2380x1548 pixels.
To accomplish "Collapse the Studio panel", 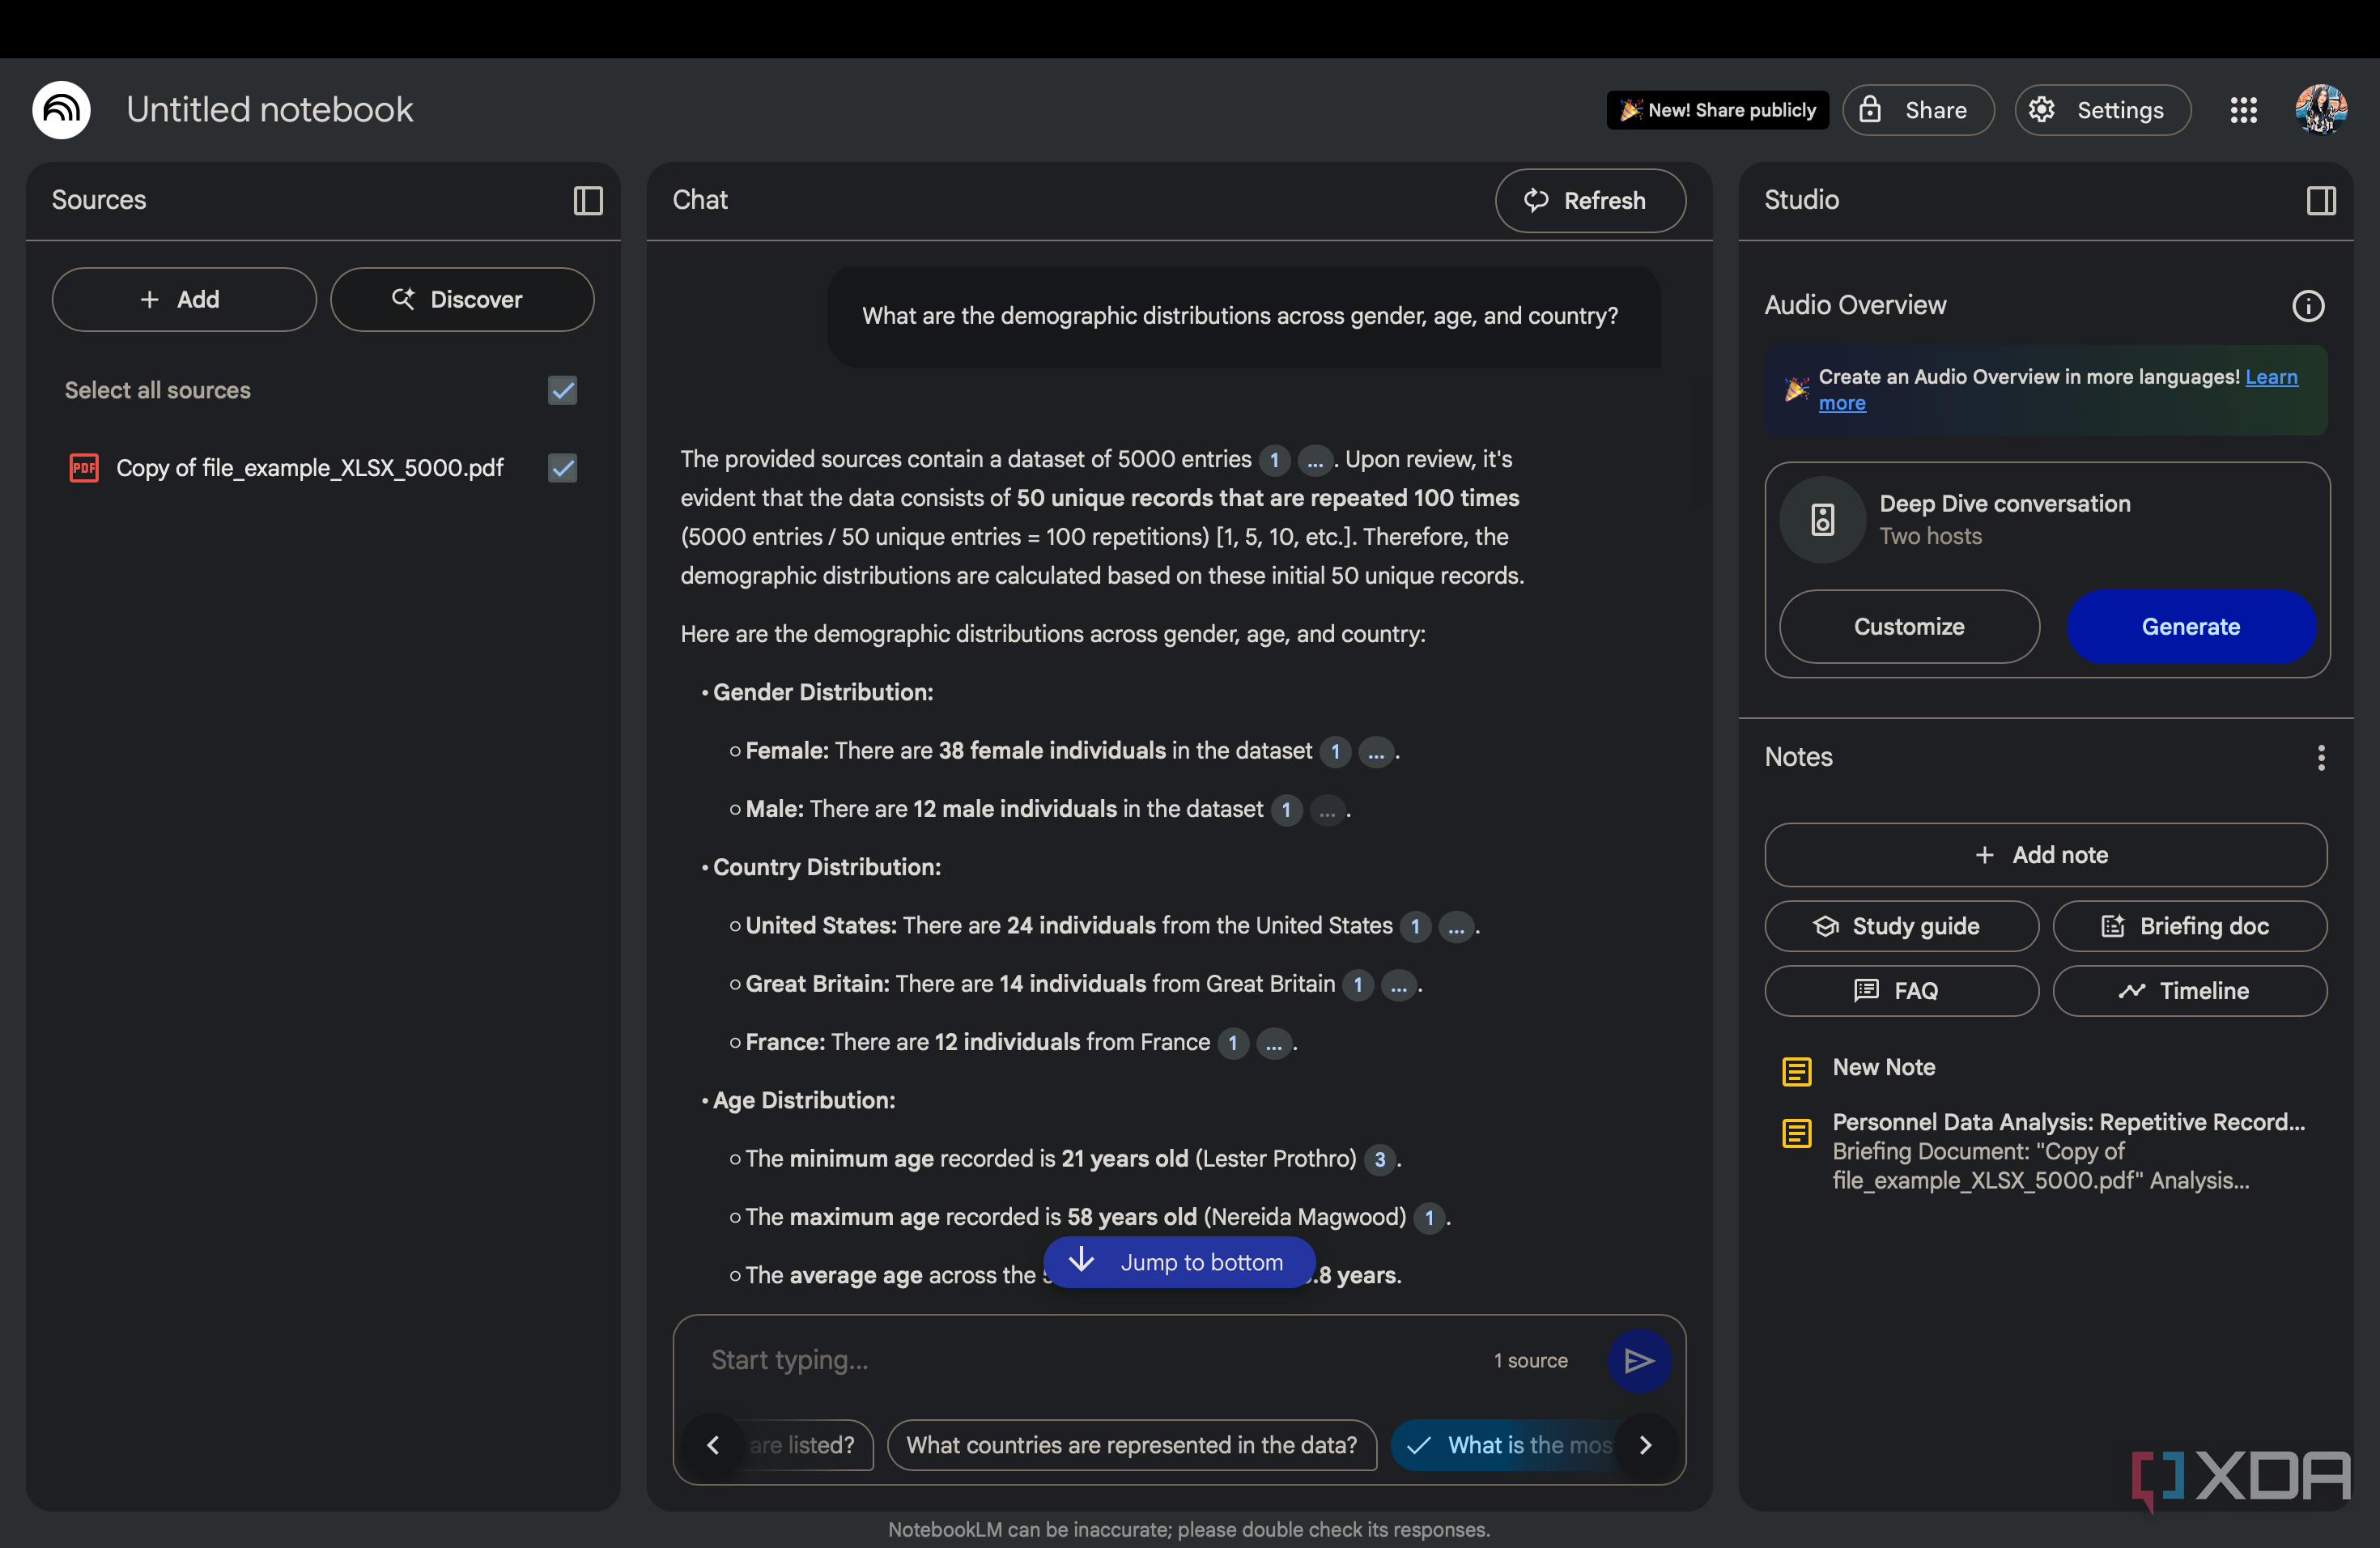I will 2321,201.
